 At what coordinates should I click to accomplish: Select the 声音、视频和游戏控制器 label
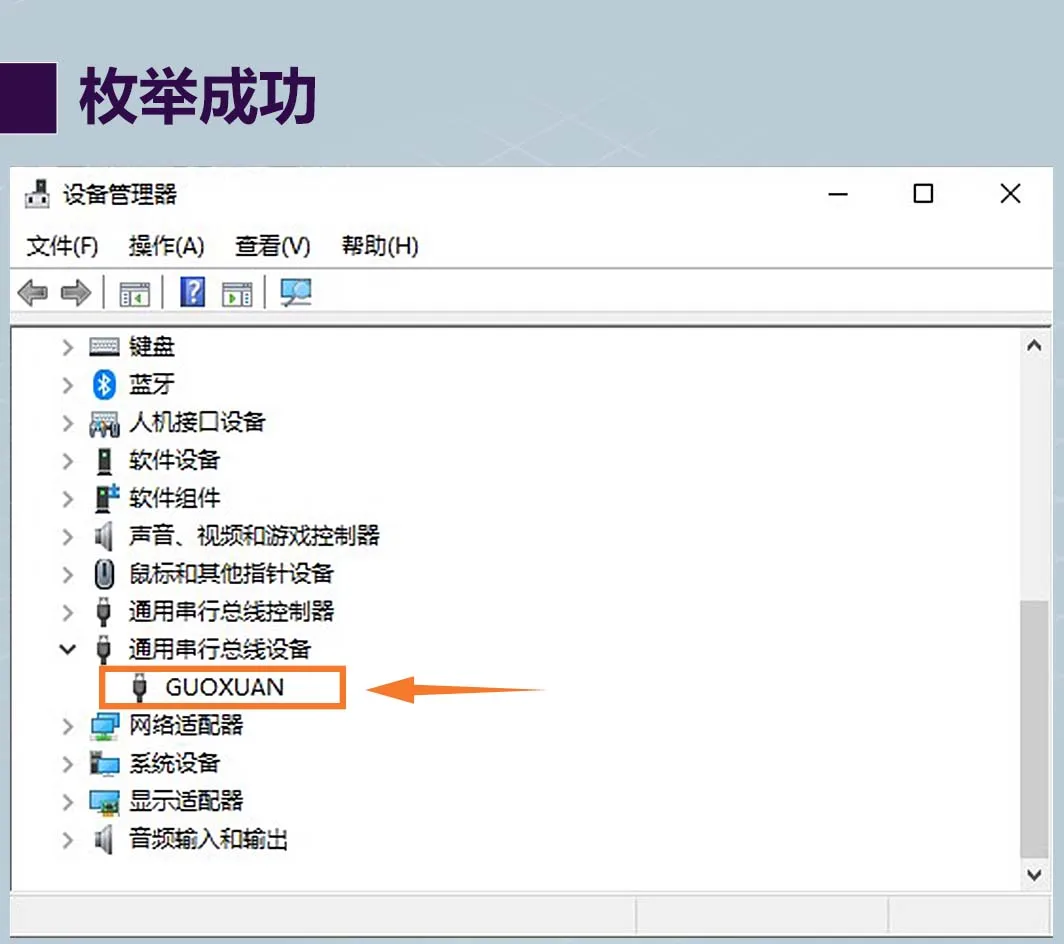pos(254,537)
